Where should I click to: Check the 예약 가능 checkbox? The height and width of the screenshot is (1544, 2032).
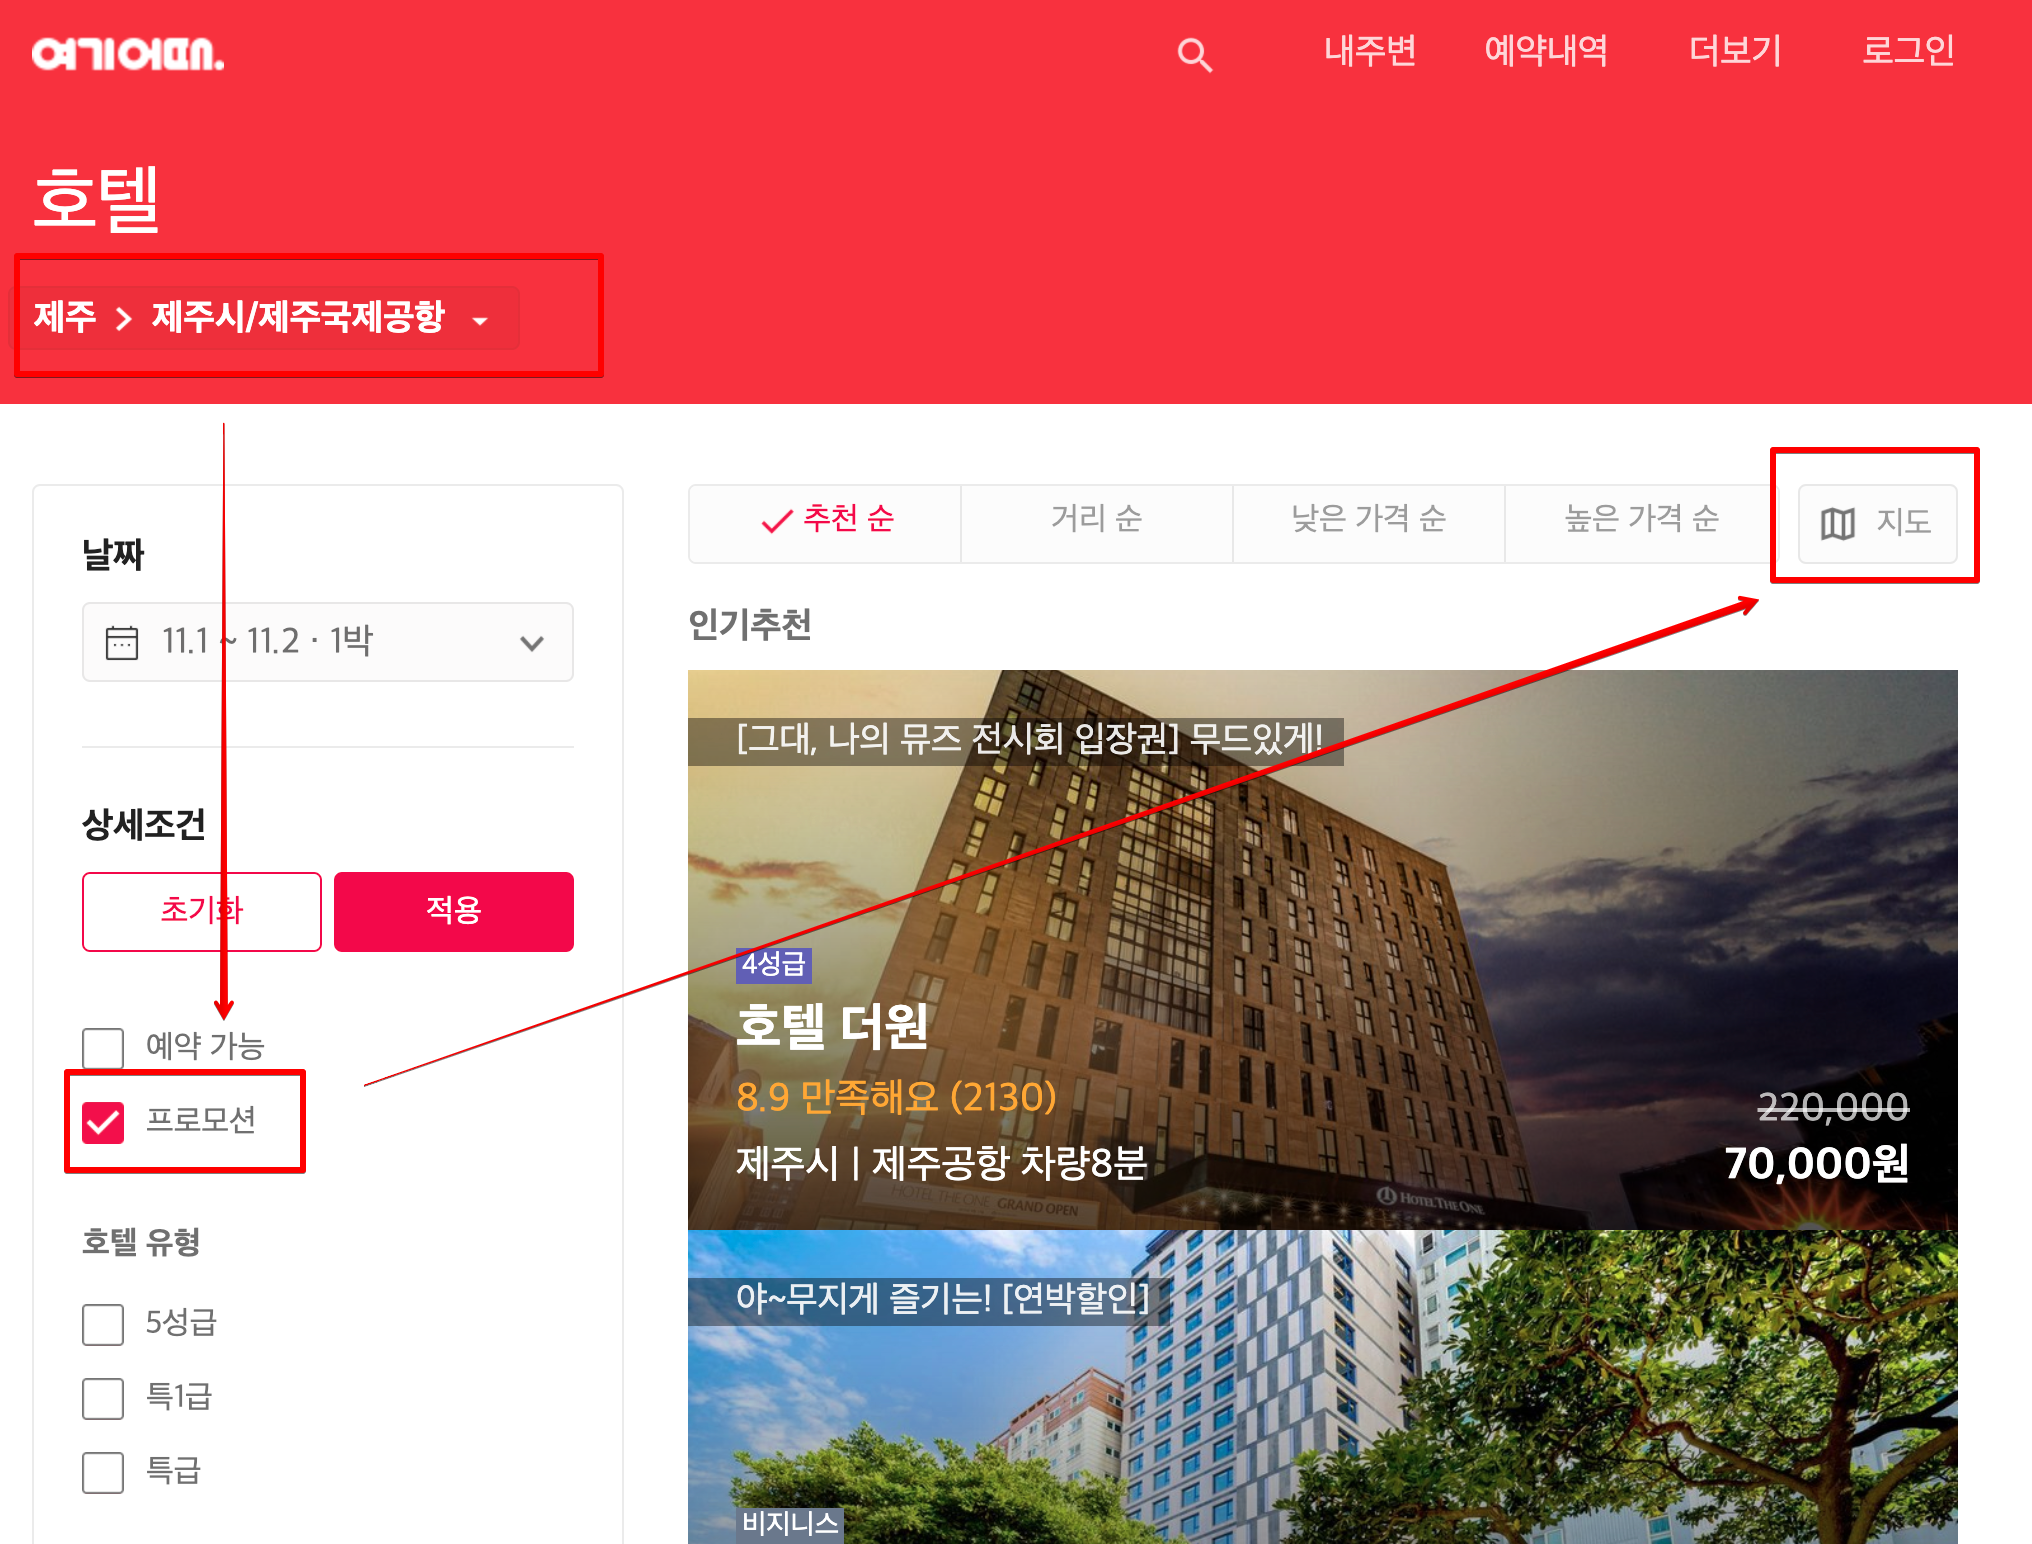(103, 1048)
